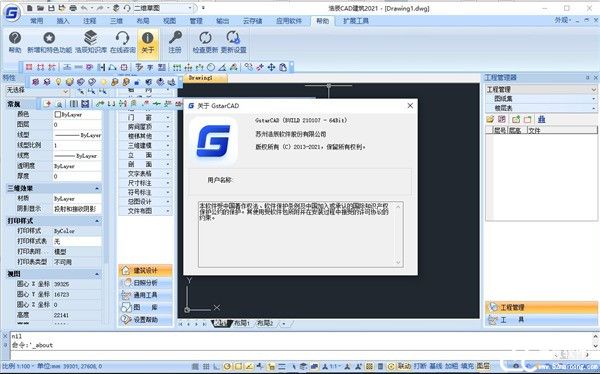Click the 工程管理 bottom panel button

(541, 307)
